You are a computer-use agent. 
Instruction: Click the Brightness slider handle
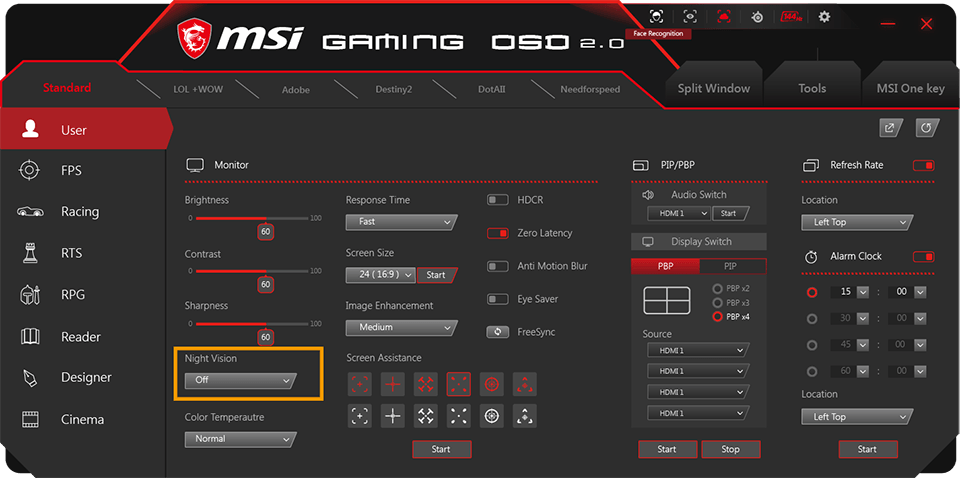[x=265, y=231]
